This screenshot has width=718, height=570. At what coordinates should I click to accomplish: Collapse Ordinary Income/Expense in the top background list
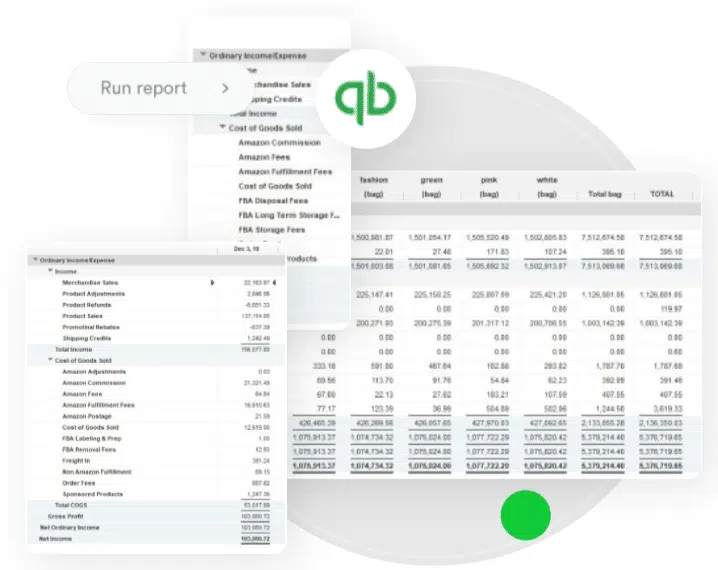click(203, 55)
